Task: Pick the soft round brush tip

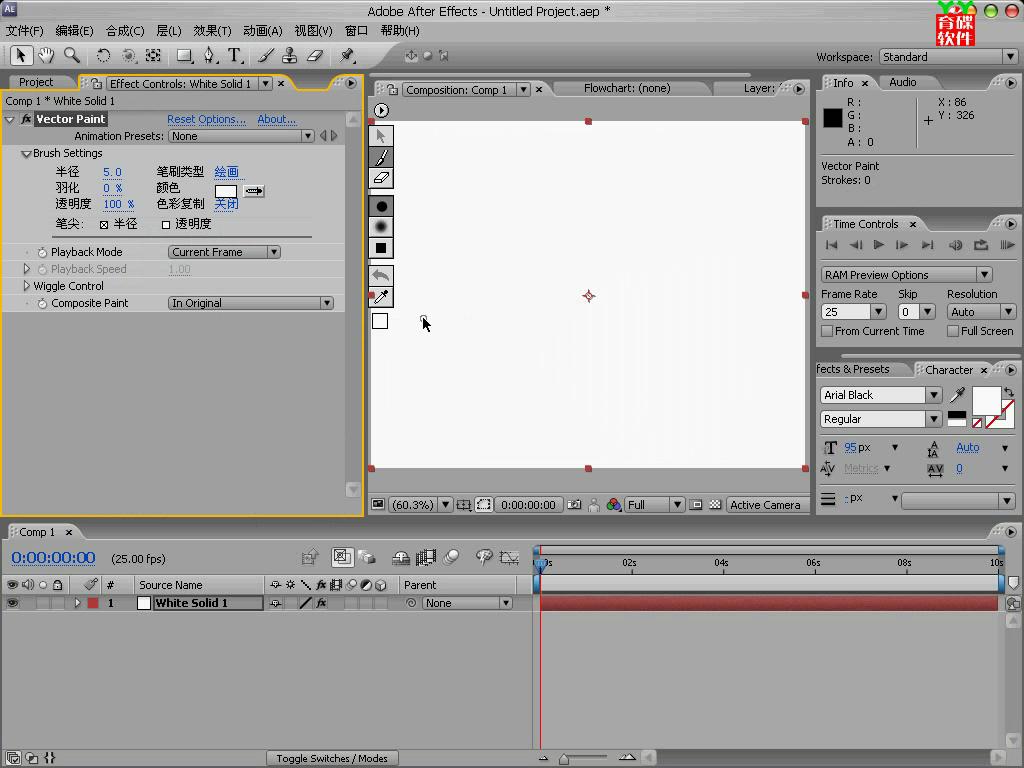Action: pyautogui.click(x=381, y=227)
